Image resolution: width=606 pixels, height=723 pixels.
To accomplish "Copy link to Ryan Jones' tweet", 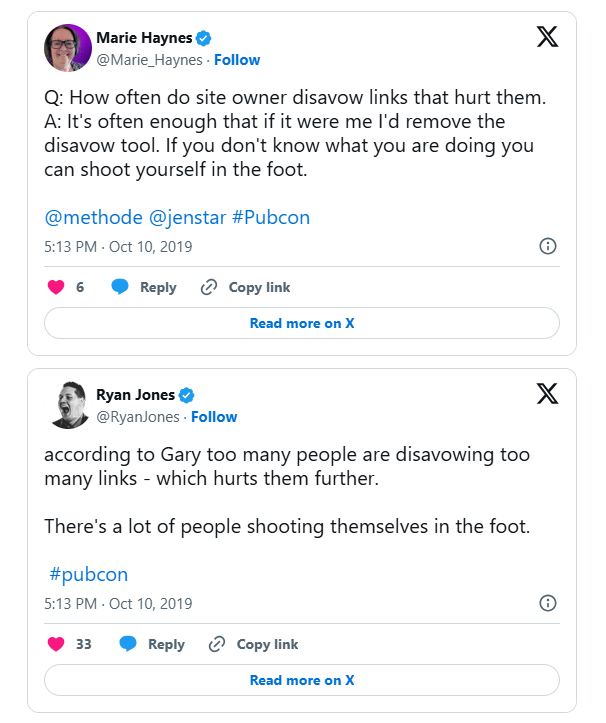I will (254, 644).
